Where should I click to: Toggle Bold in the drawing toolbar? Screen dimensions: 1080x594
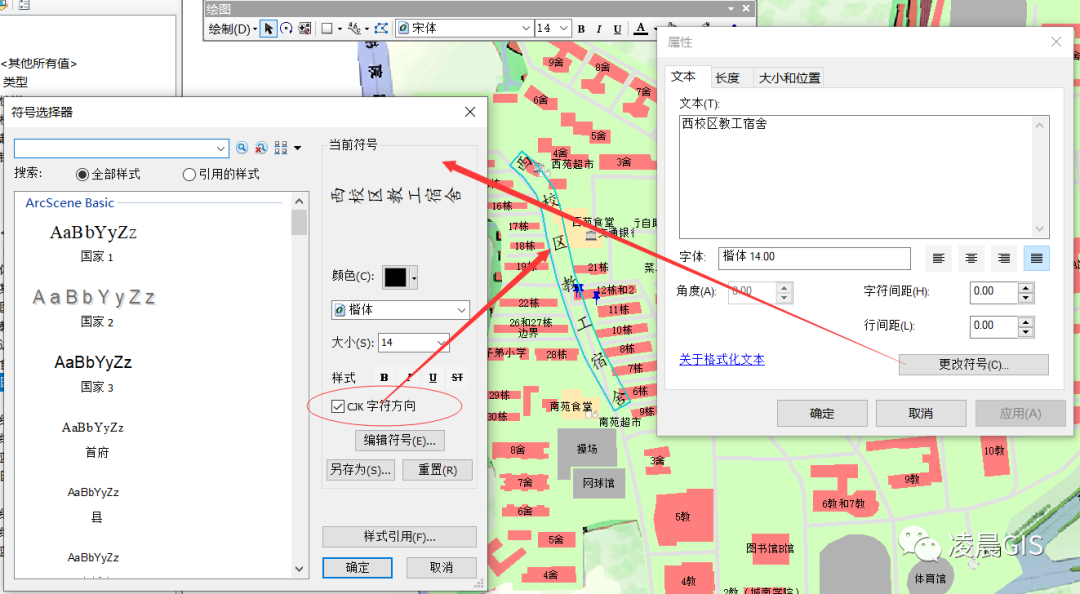tap(581, 29)
